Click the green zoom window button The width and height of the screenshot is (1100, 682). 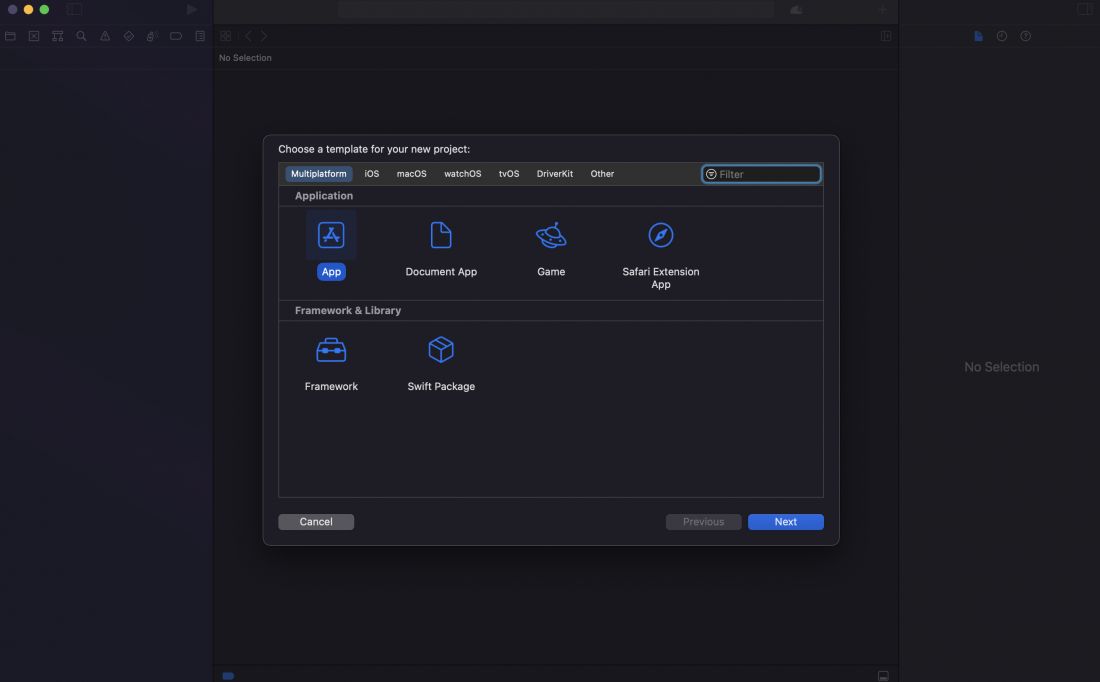click(44, 9)
